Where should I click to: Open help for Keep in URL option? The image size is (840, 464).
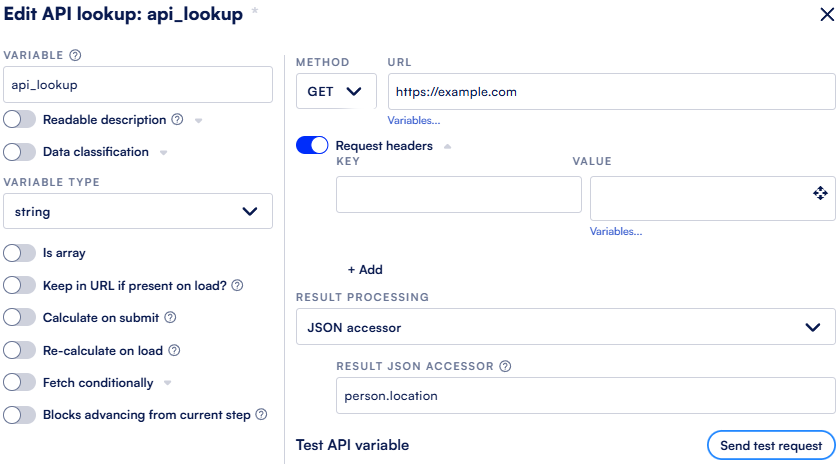(x=237, y=286)
